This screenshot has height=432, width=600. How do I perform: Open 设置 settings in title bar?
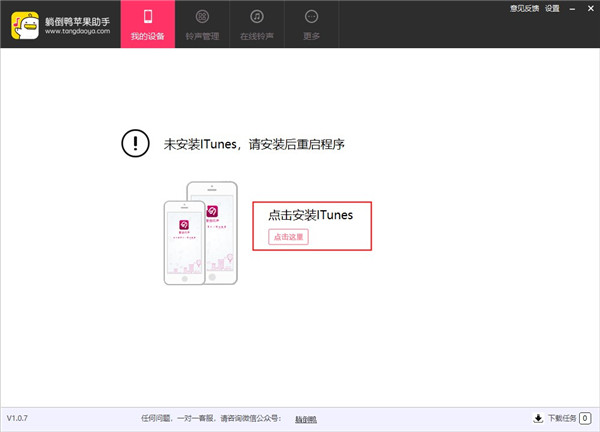pyautogui.click(x=552, y=8)
